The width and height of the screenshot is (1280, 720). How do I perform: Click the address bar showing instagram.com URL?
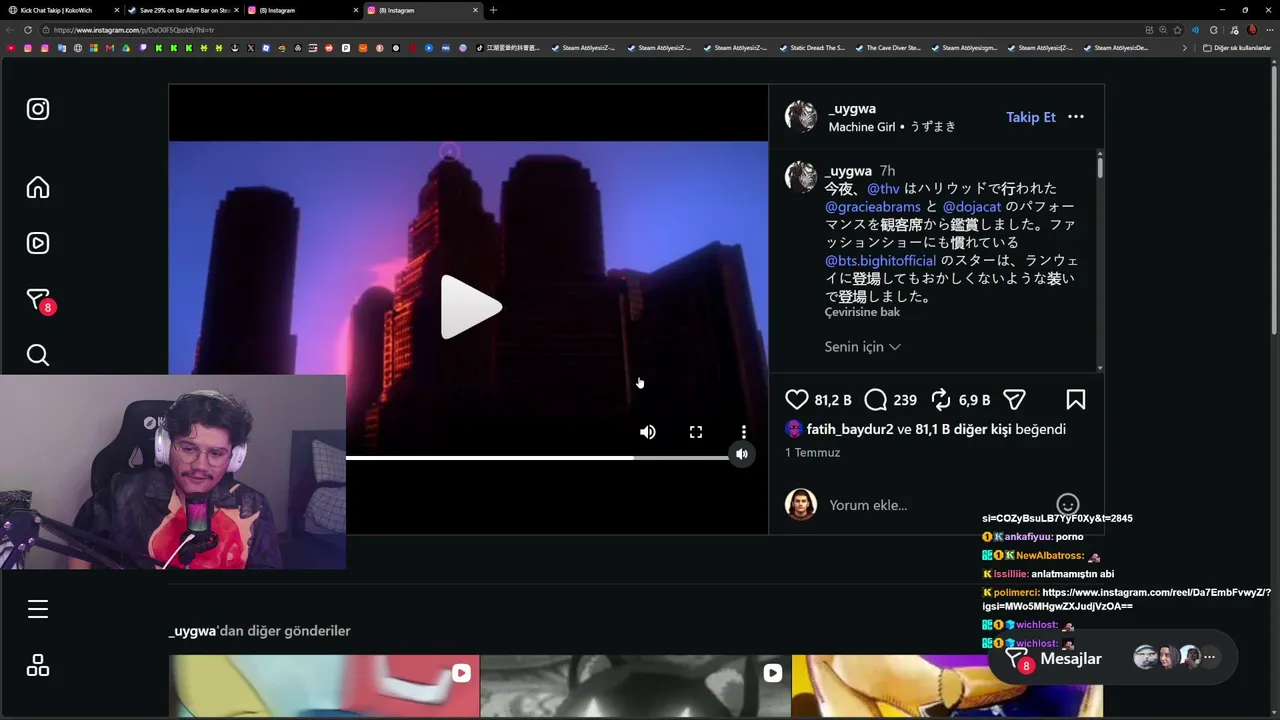click(590, 30)
